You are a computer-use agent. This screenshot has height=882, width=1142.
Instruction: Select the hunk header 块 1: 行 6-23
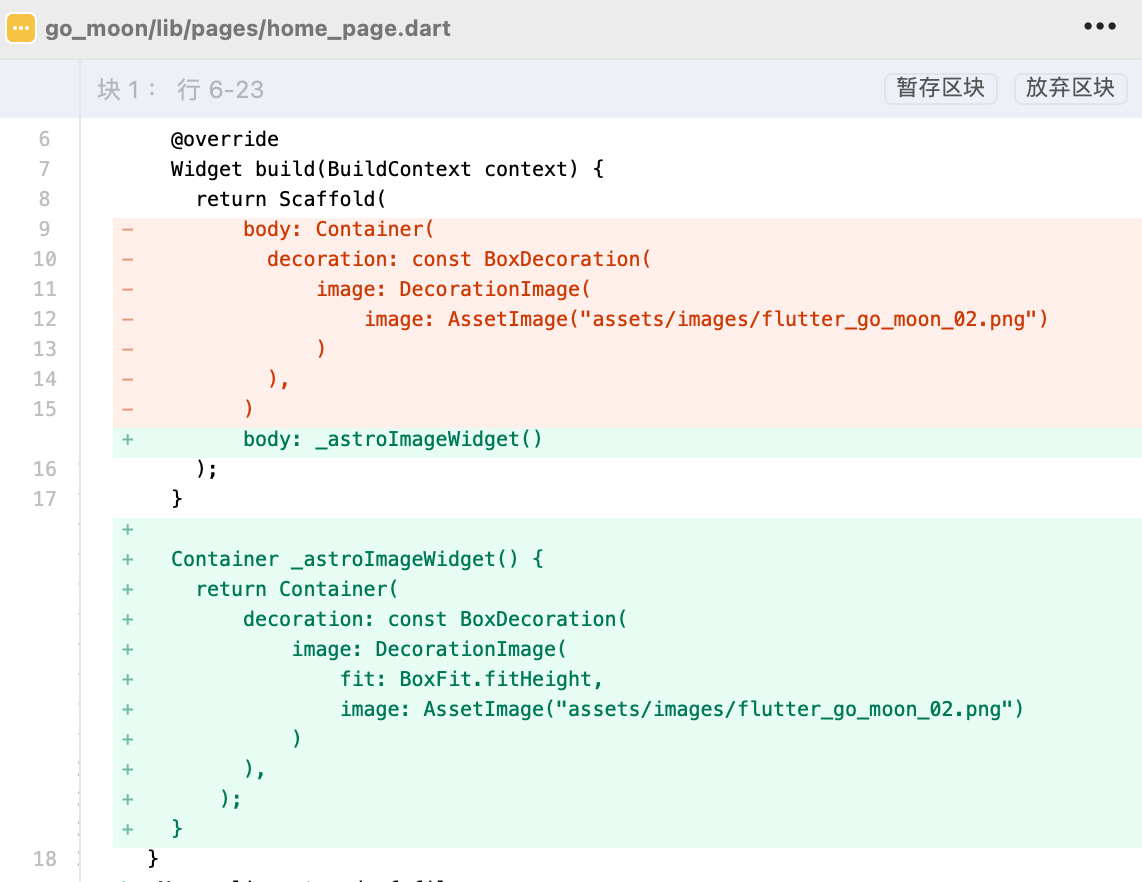[181, 90]
